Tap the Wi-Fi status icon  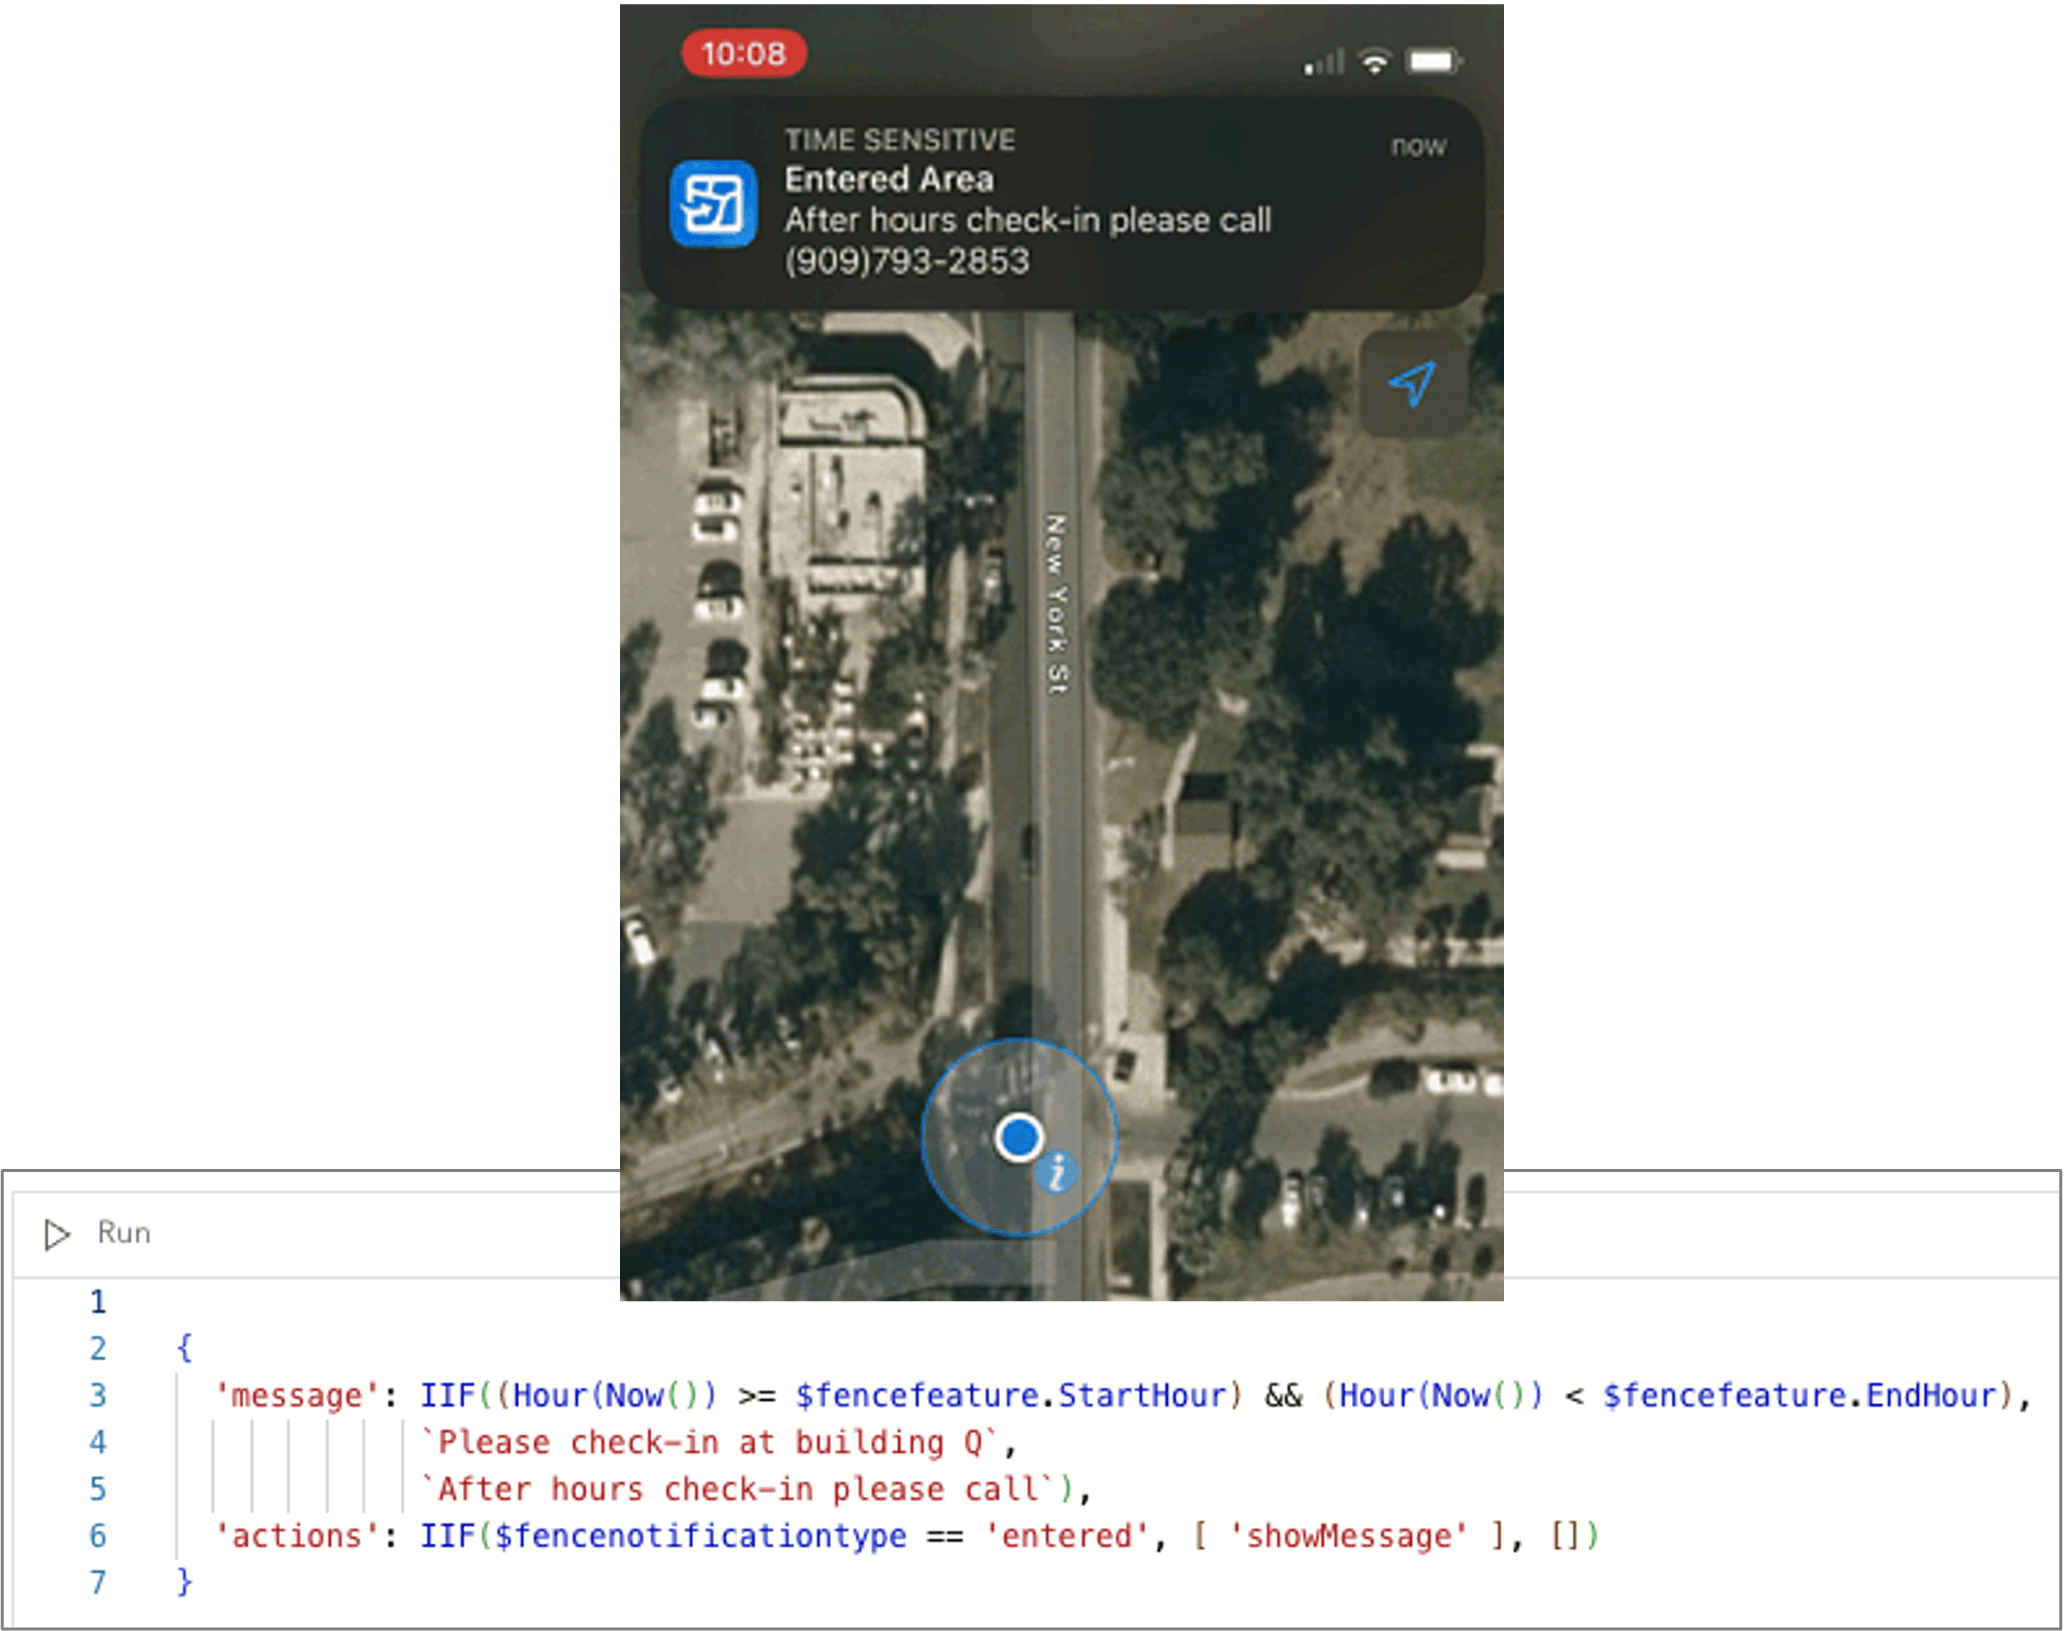[x=1374, y=60]
